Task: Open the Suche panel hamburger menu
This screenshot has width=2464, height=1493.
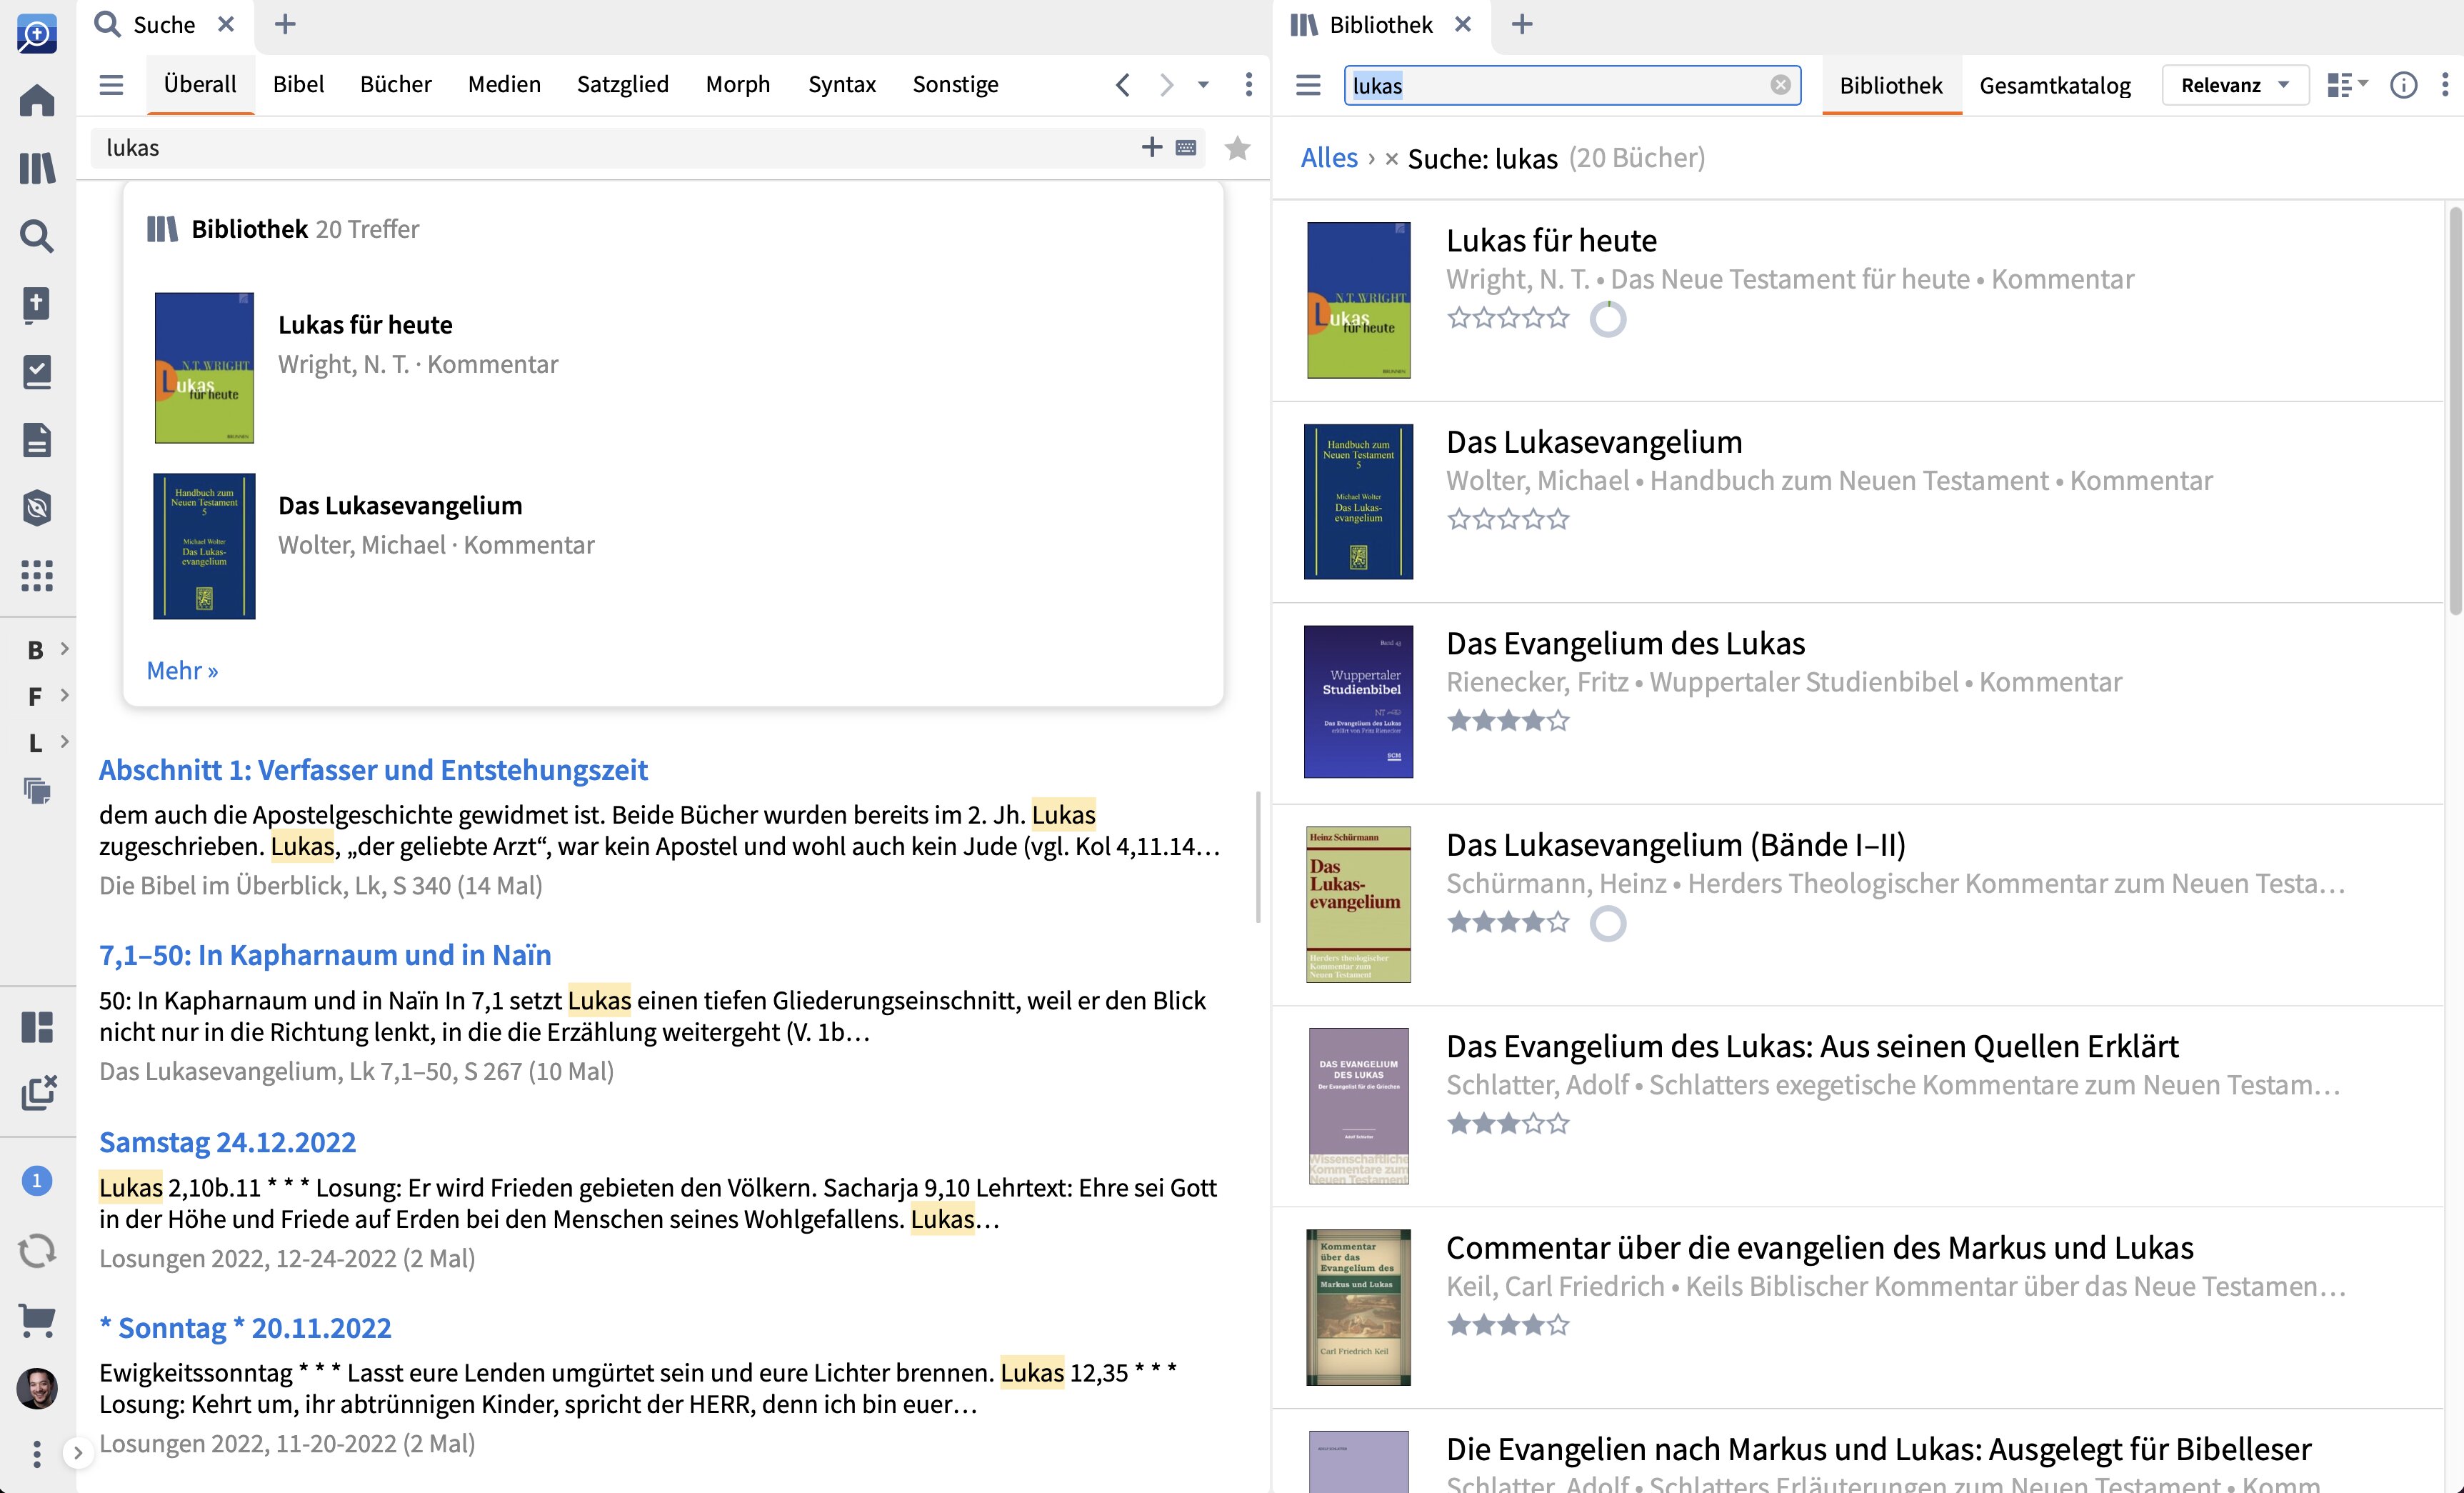Action: 111,85
